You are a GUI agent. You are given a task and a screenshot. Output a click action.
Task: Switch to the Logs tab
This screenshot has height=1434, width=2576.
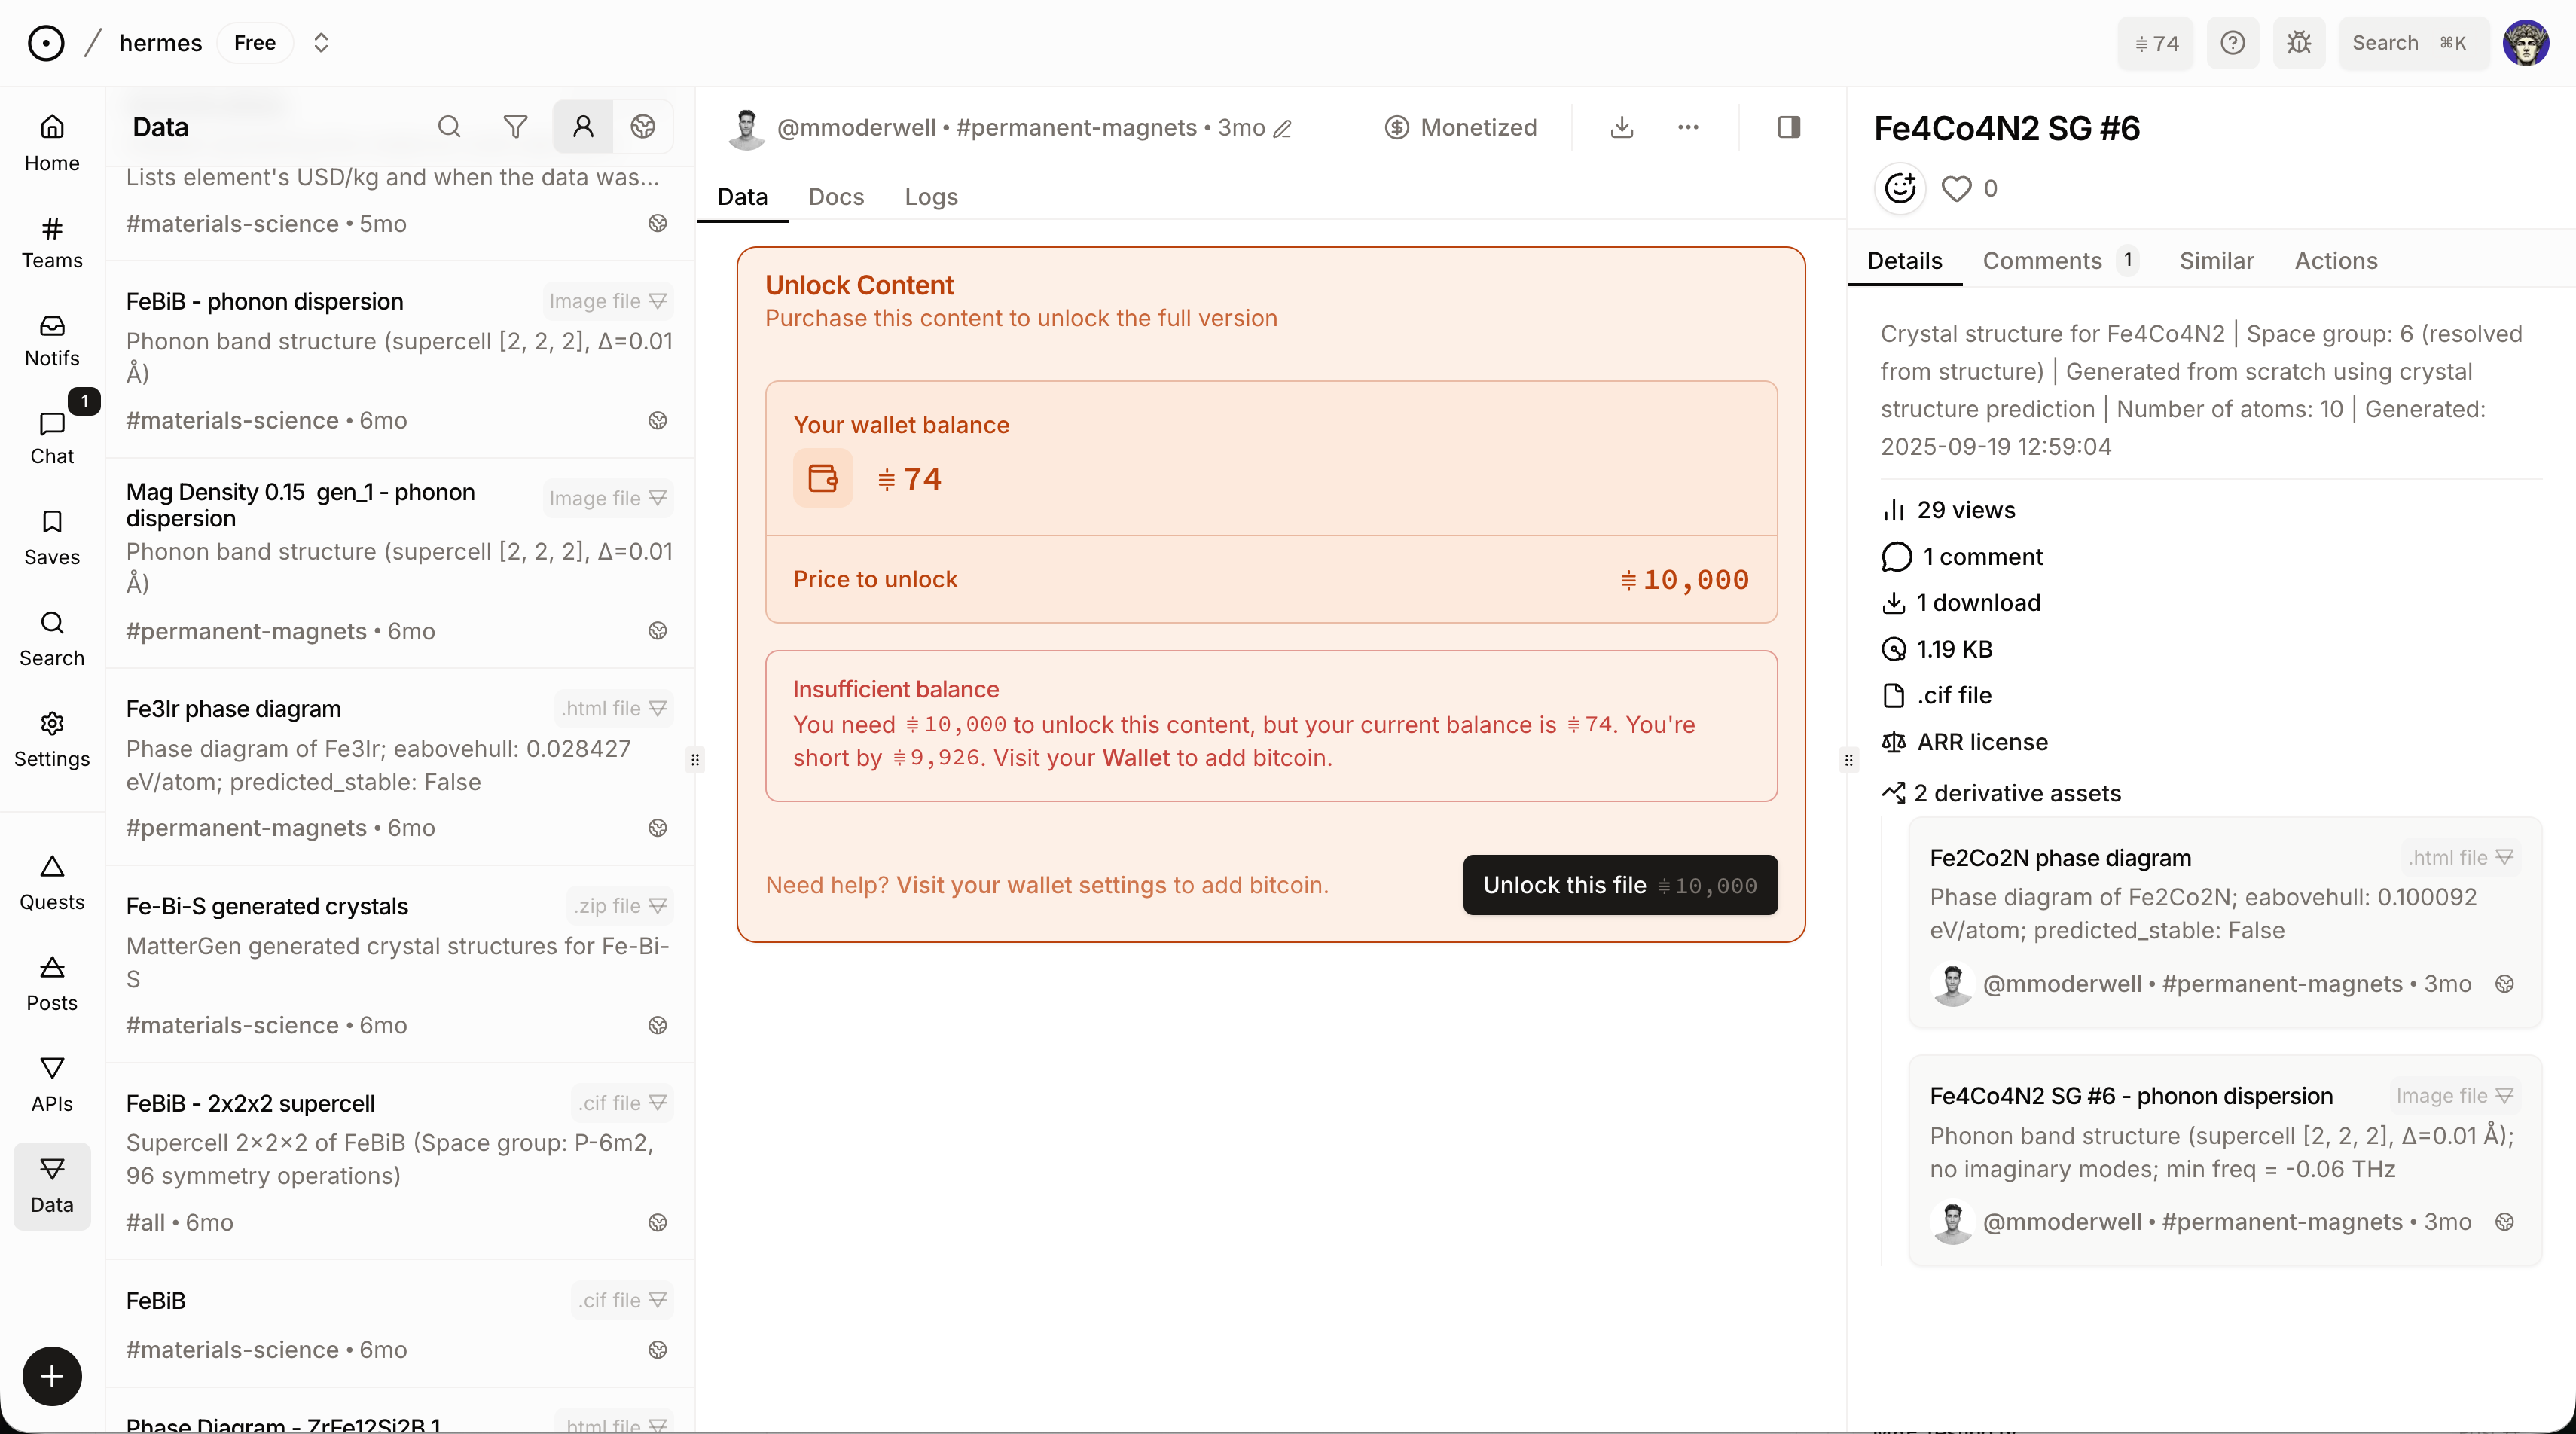931,197
